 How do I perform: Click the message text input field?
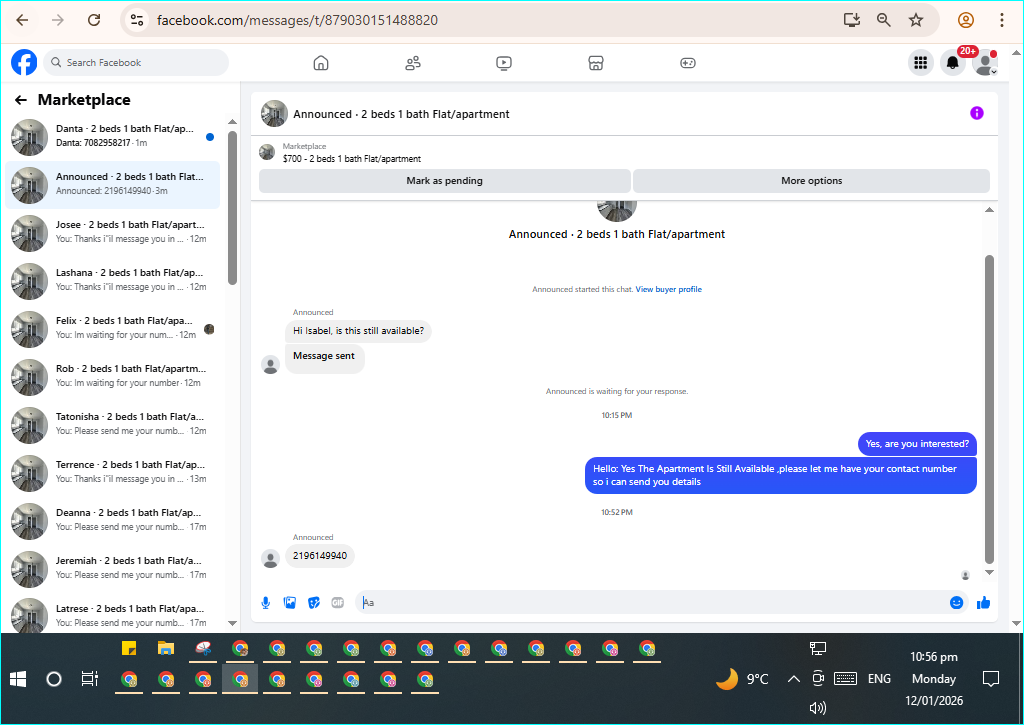point(653,602)
